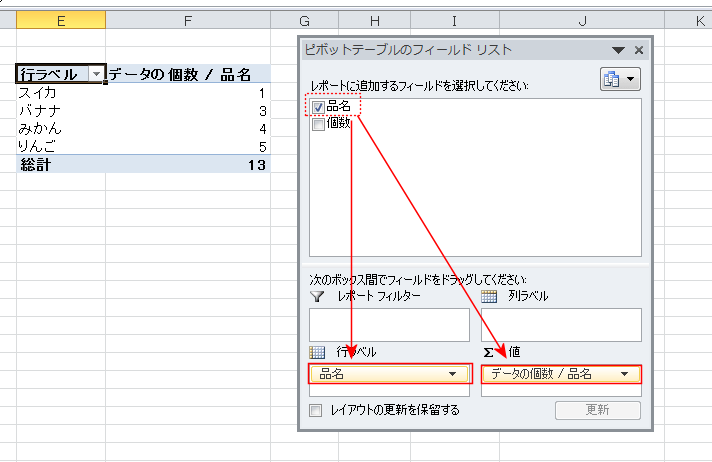Check the 個数 field checkbox

tap(318, 124)
